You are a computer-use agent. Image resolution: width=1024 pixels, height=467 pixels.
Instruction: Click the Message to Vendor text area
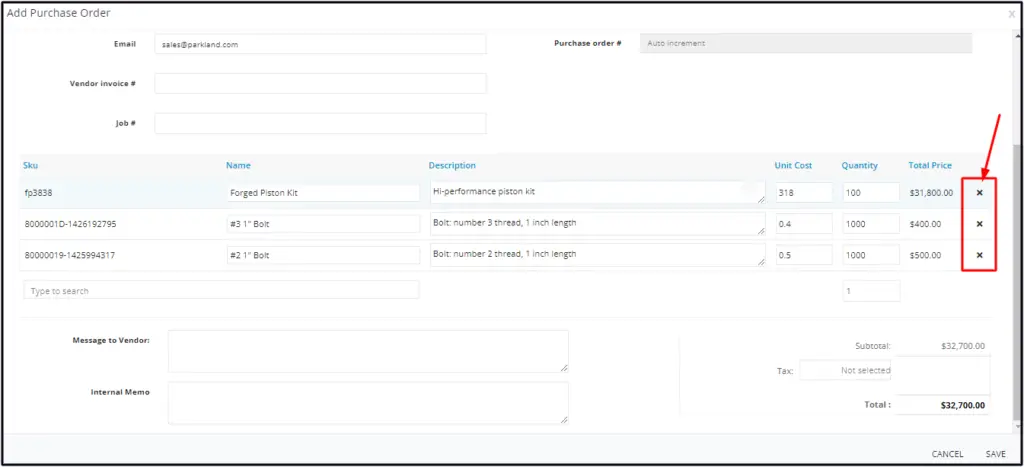tap(368, 351)
